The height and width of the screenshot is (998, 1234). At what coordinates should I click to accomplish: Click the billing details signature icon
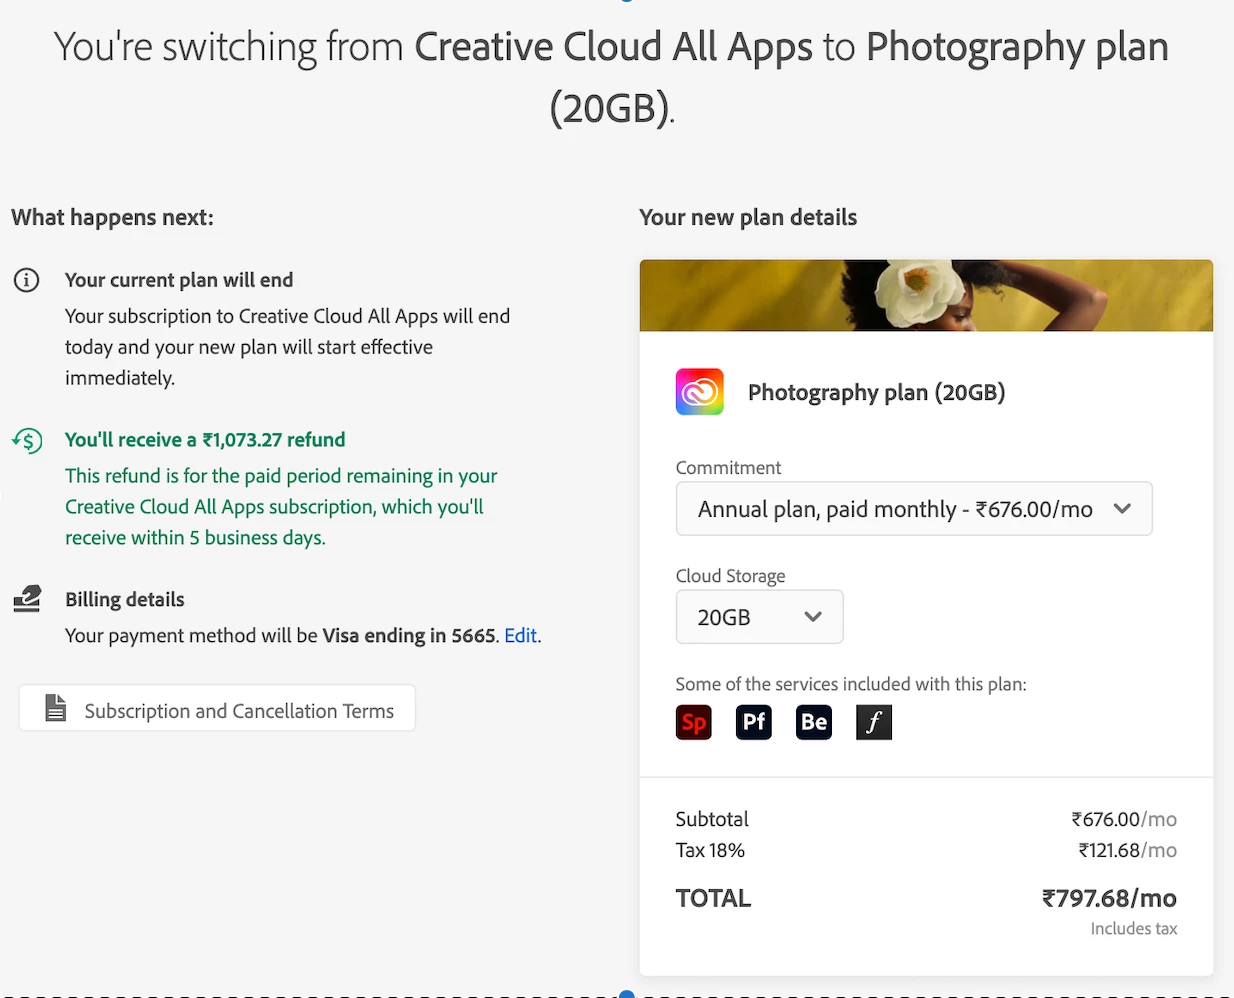click(28, 599)
